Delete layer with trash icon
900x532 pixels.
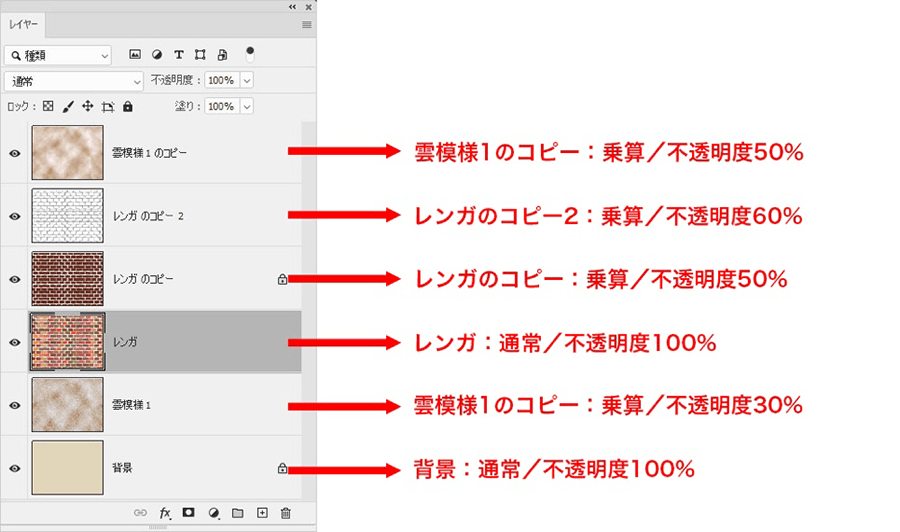coord(286,513)
